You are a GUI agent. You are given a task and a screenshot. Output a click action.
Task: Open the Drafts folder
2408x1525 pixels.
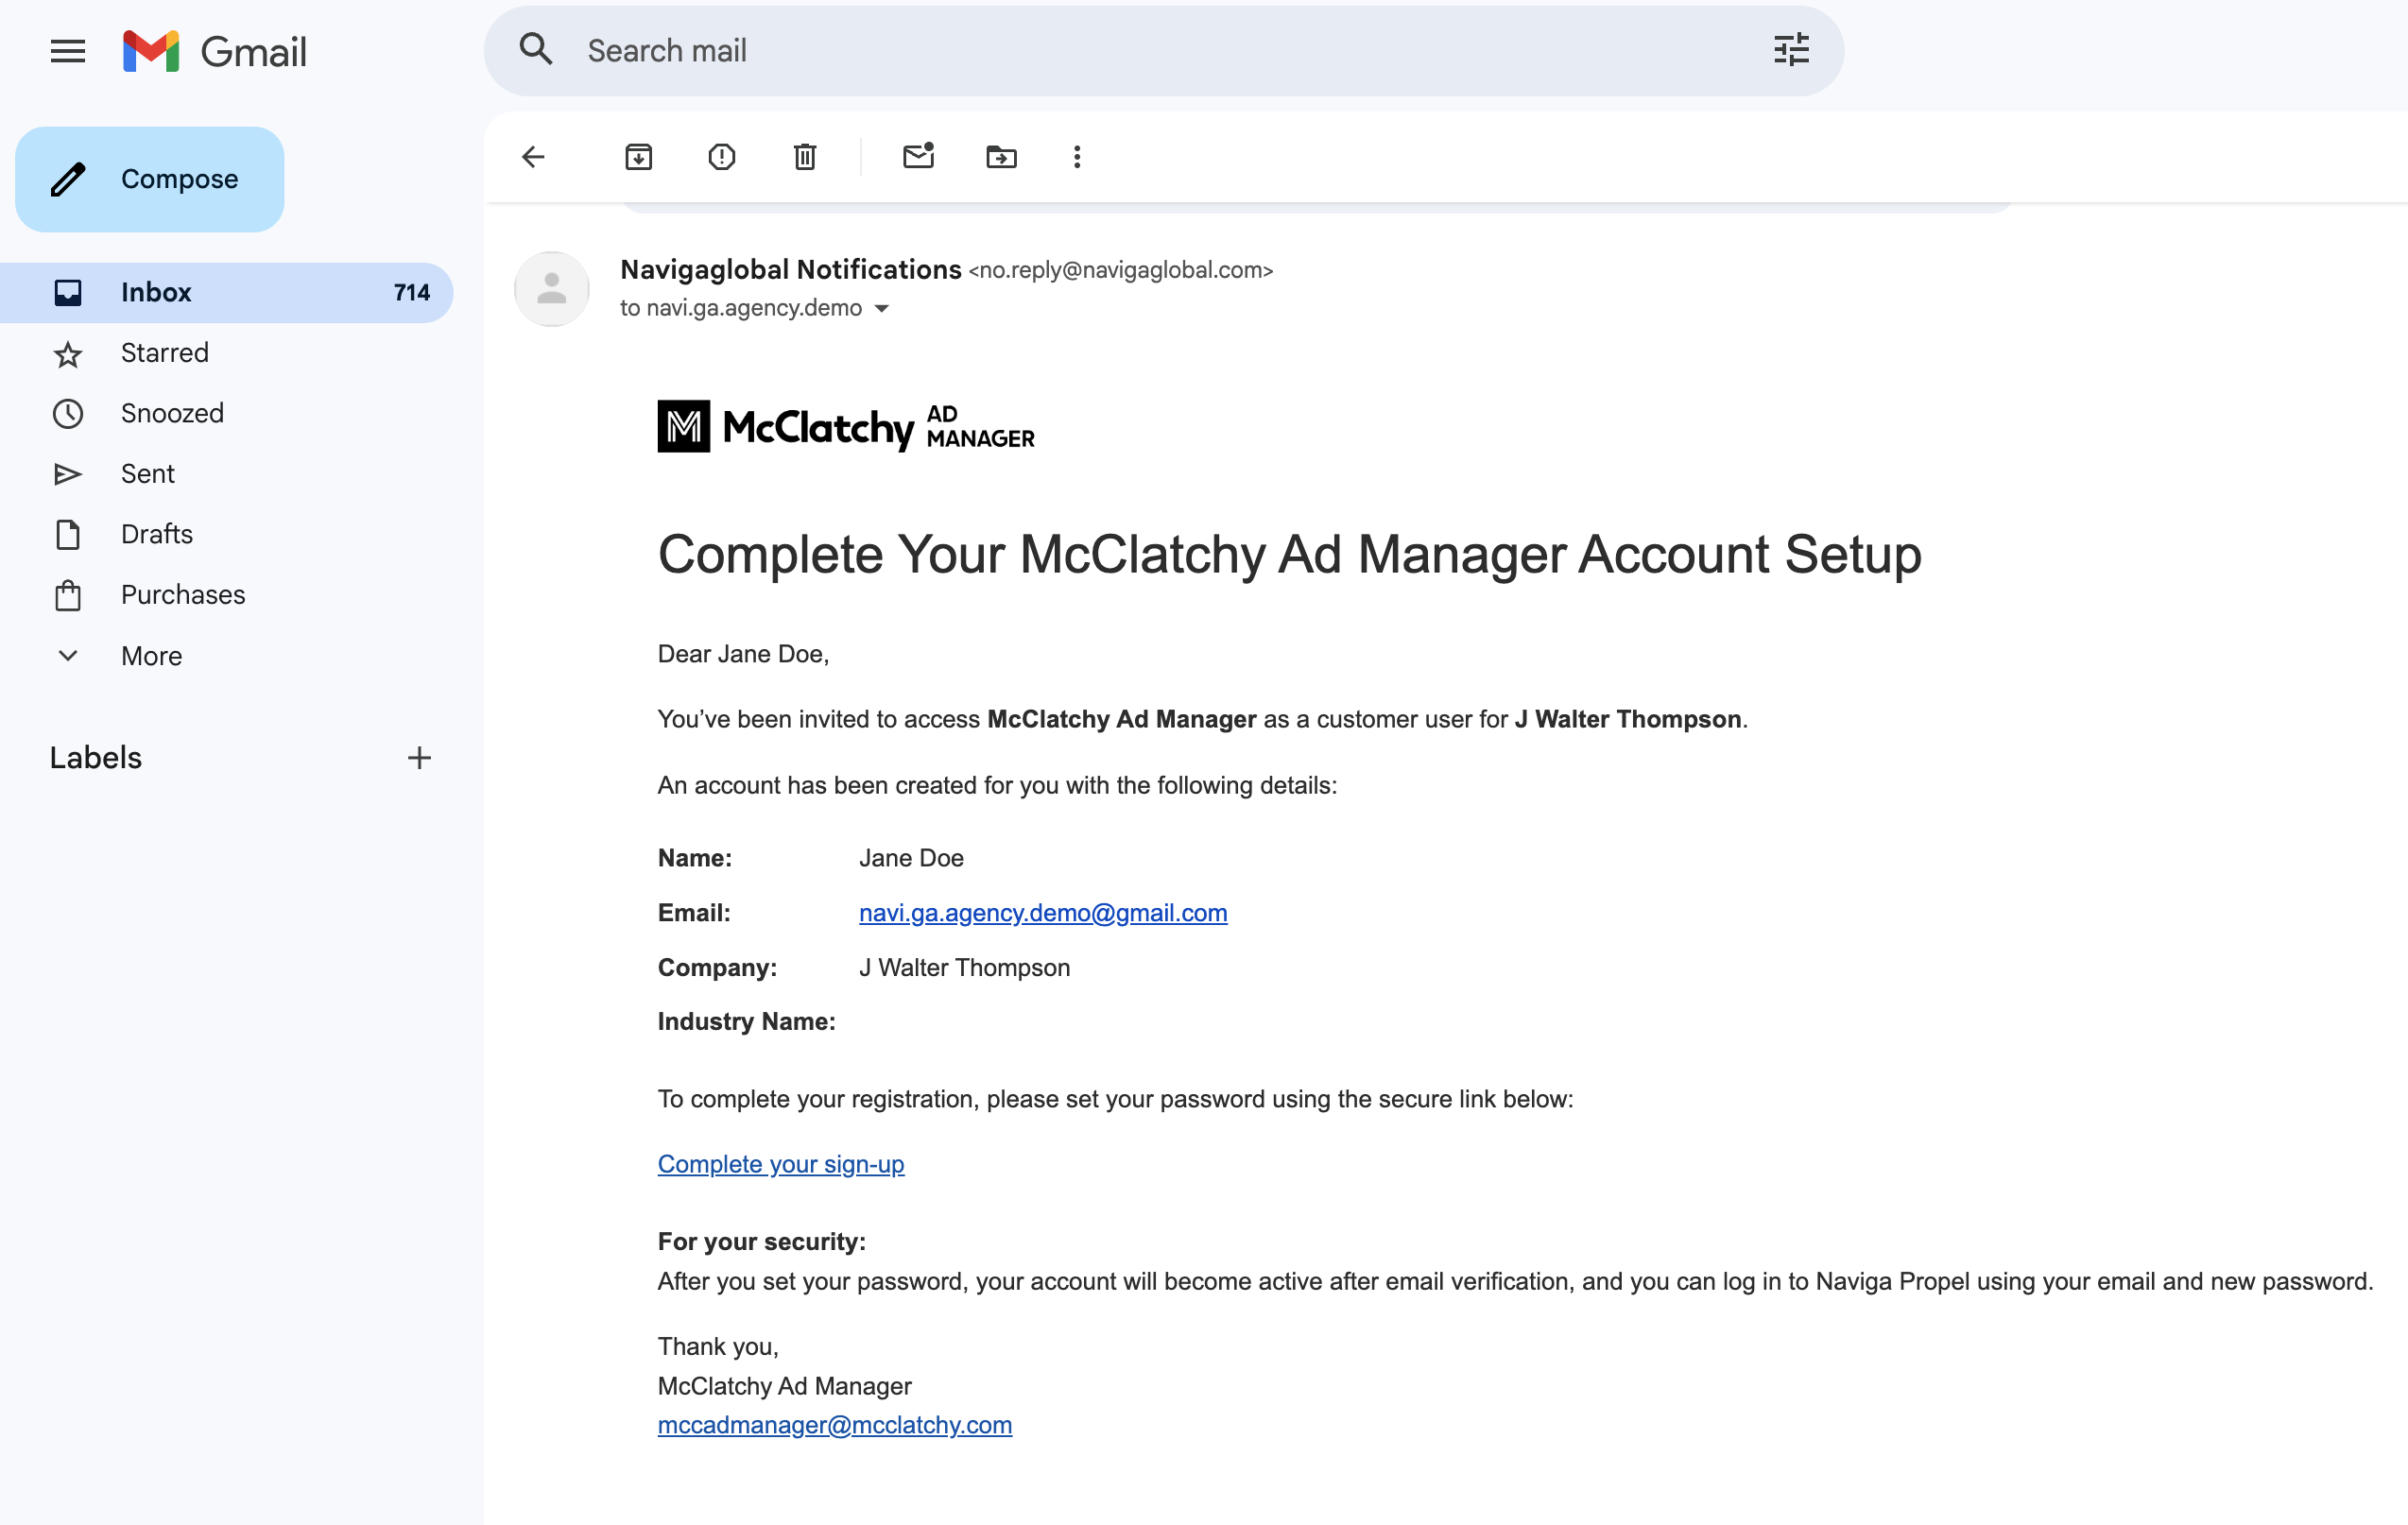coord(156,534)
